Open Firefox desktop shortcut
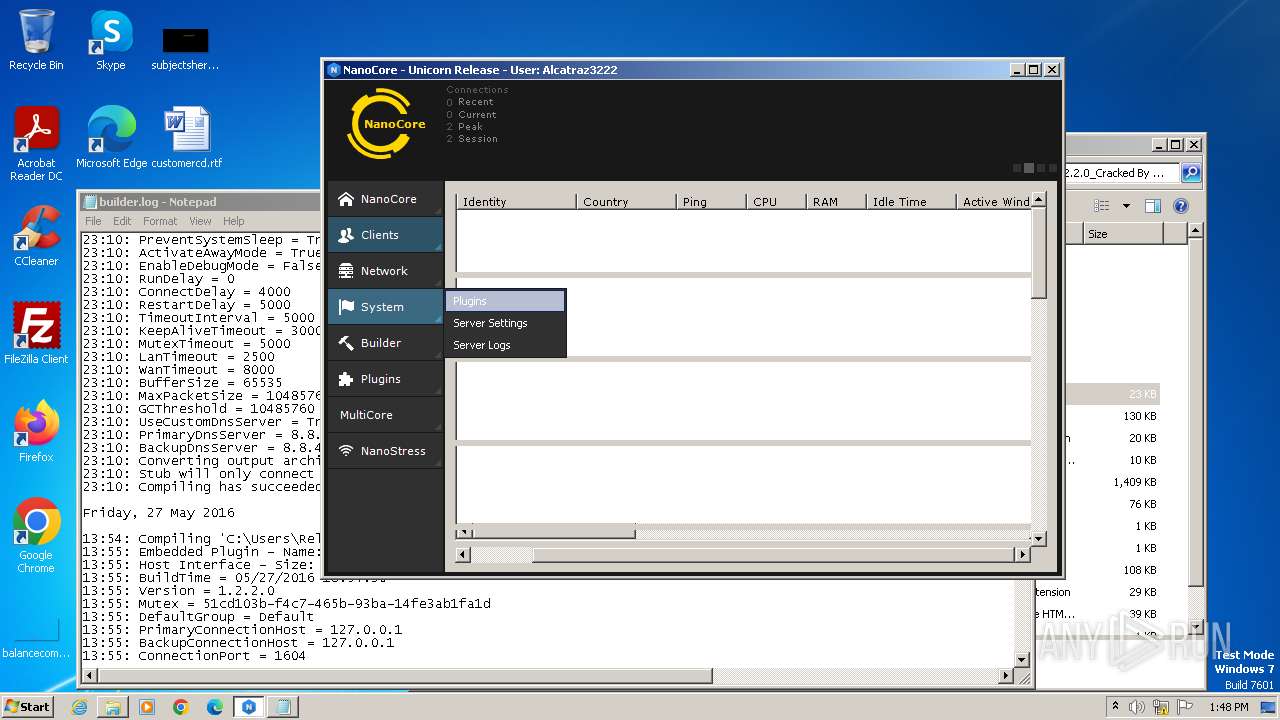 (36, 432)
